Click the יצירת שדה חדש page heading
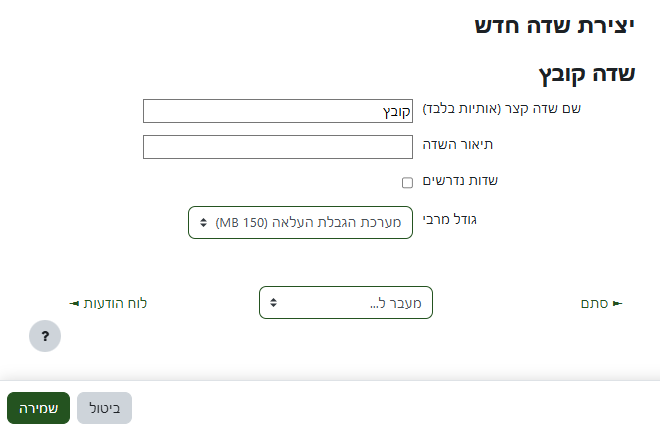The height and width of the screenshot is (434, 660). click(x=554, y=27)
